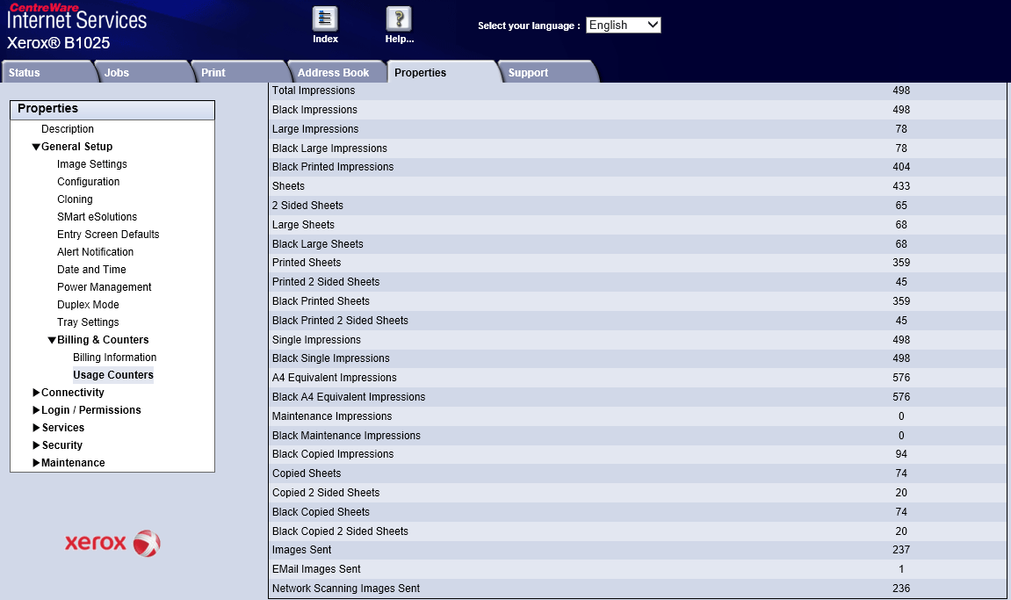Image resolution: width=1011 pixels, height=600 pixels.
Task: Click the Total Impressions row label
Action: point(313,90)
